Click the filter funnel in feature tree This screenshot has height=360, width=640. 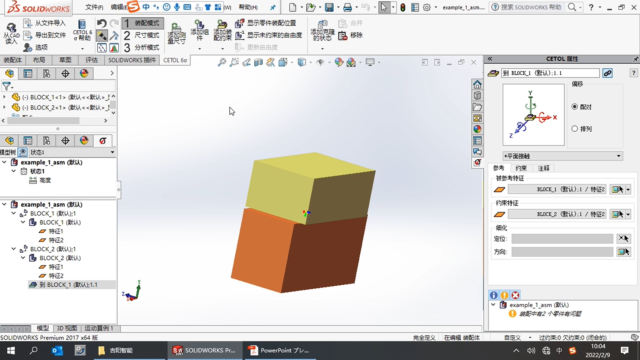pos(7,86)
